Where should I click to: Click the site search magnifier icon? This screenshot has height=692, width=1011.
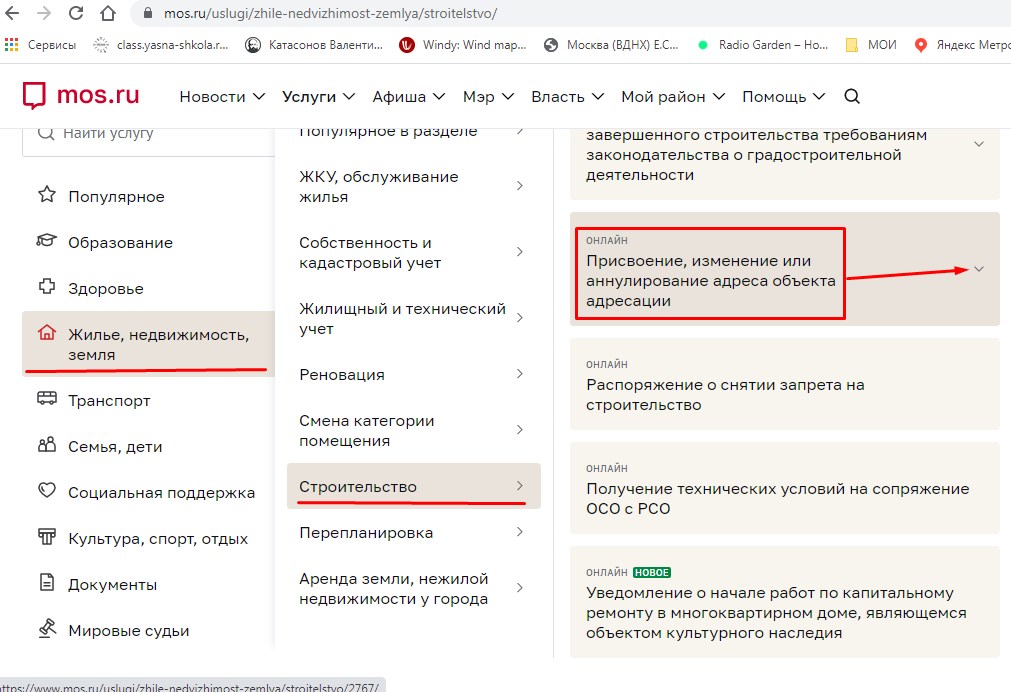click(852, 96)
